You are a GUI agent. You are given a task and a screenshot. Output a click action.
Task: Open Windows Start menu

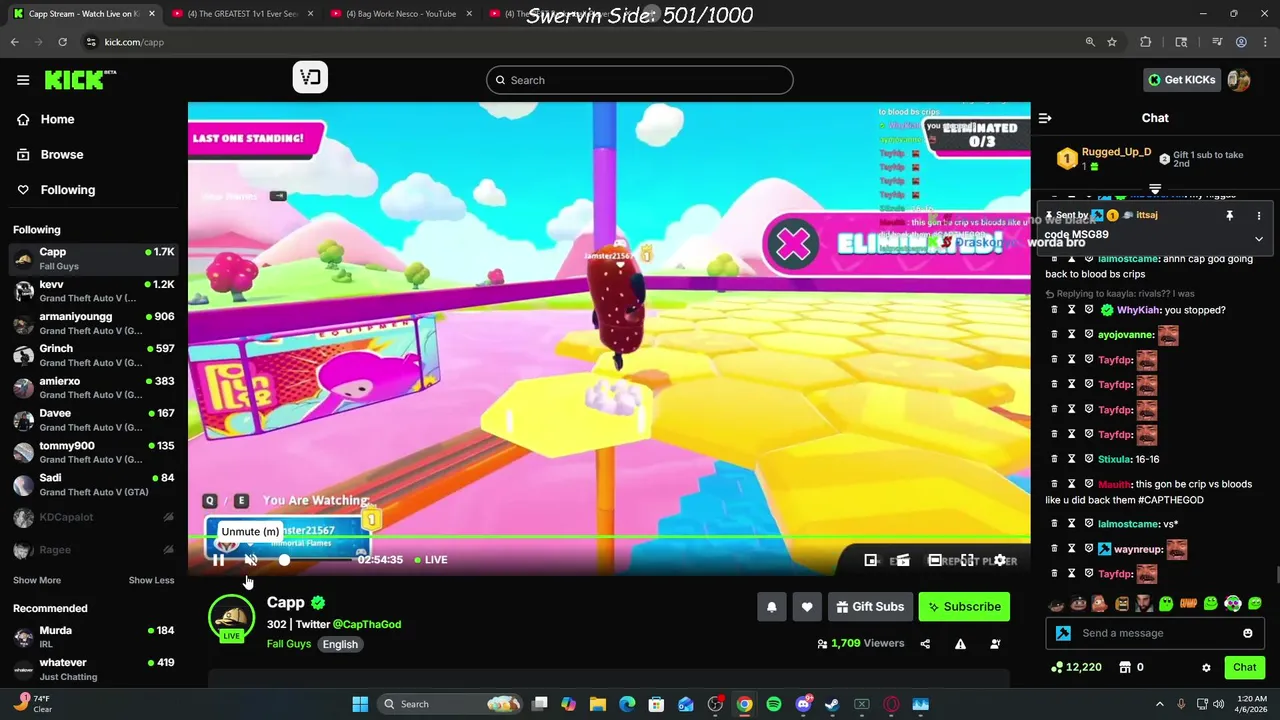tap(360, 704)
